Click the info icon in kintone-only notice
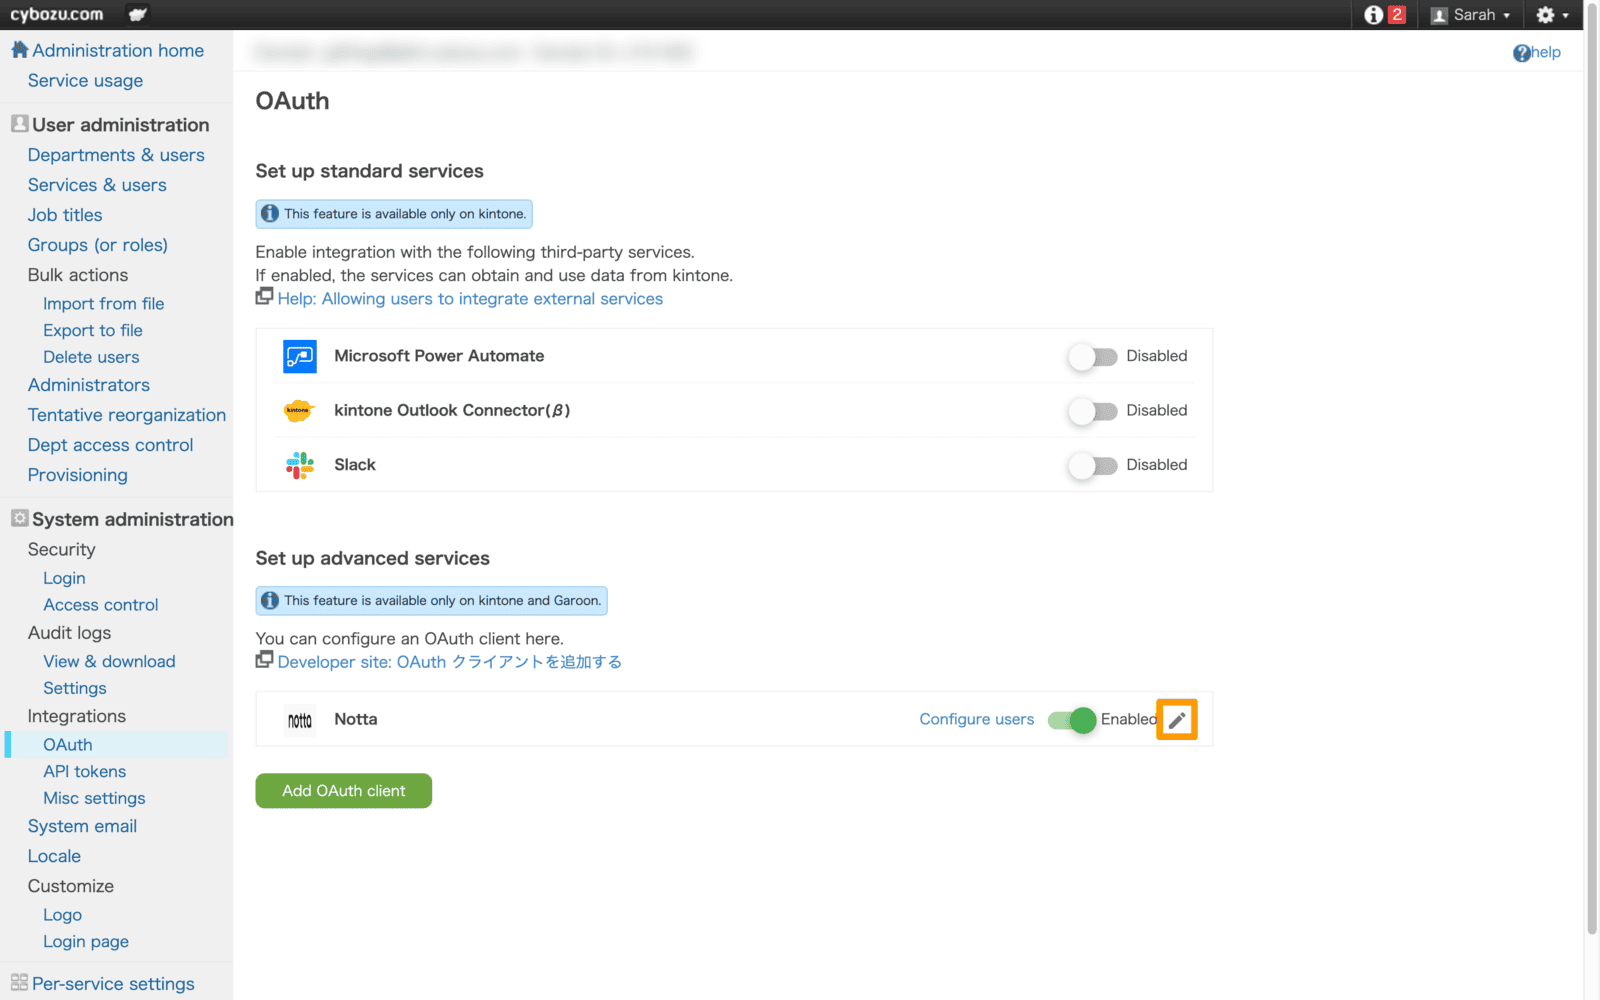The width and height of the screenshot is (1600, 1000). (x=270, y=214)
